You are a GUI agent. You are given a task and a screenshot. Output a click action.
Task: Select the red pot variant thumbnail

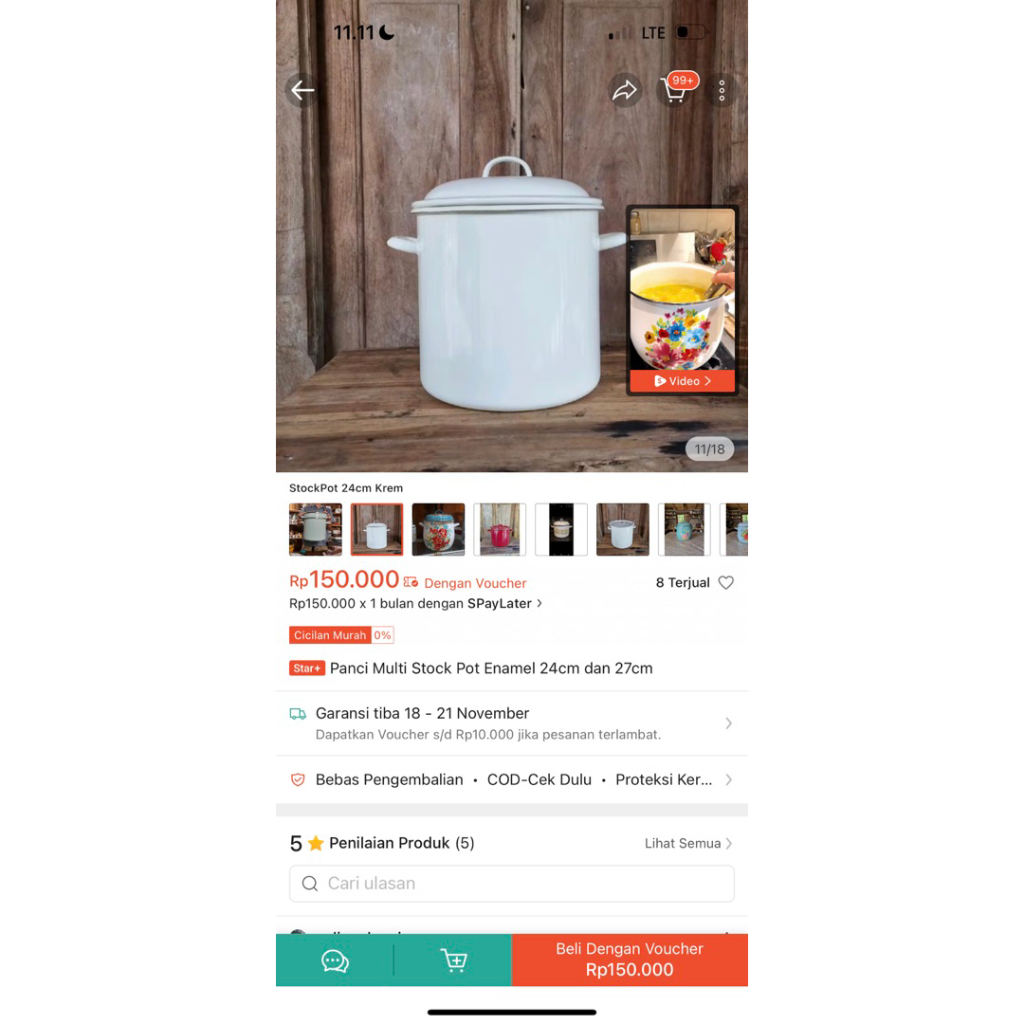(x=500, y=529)
